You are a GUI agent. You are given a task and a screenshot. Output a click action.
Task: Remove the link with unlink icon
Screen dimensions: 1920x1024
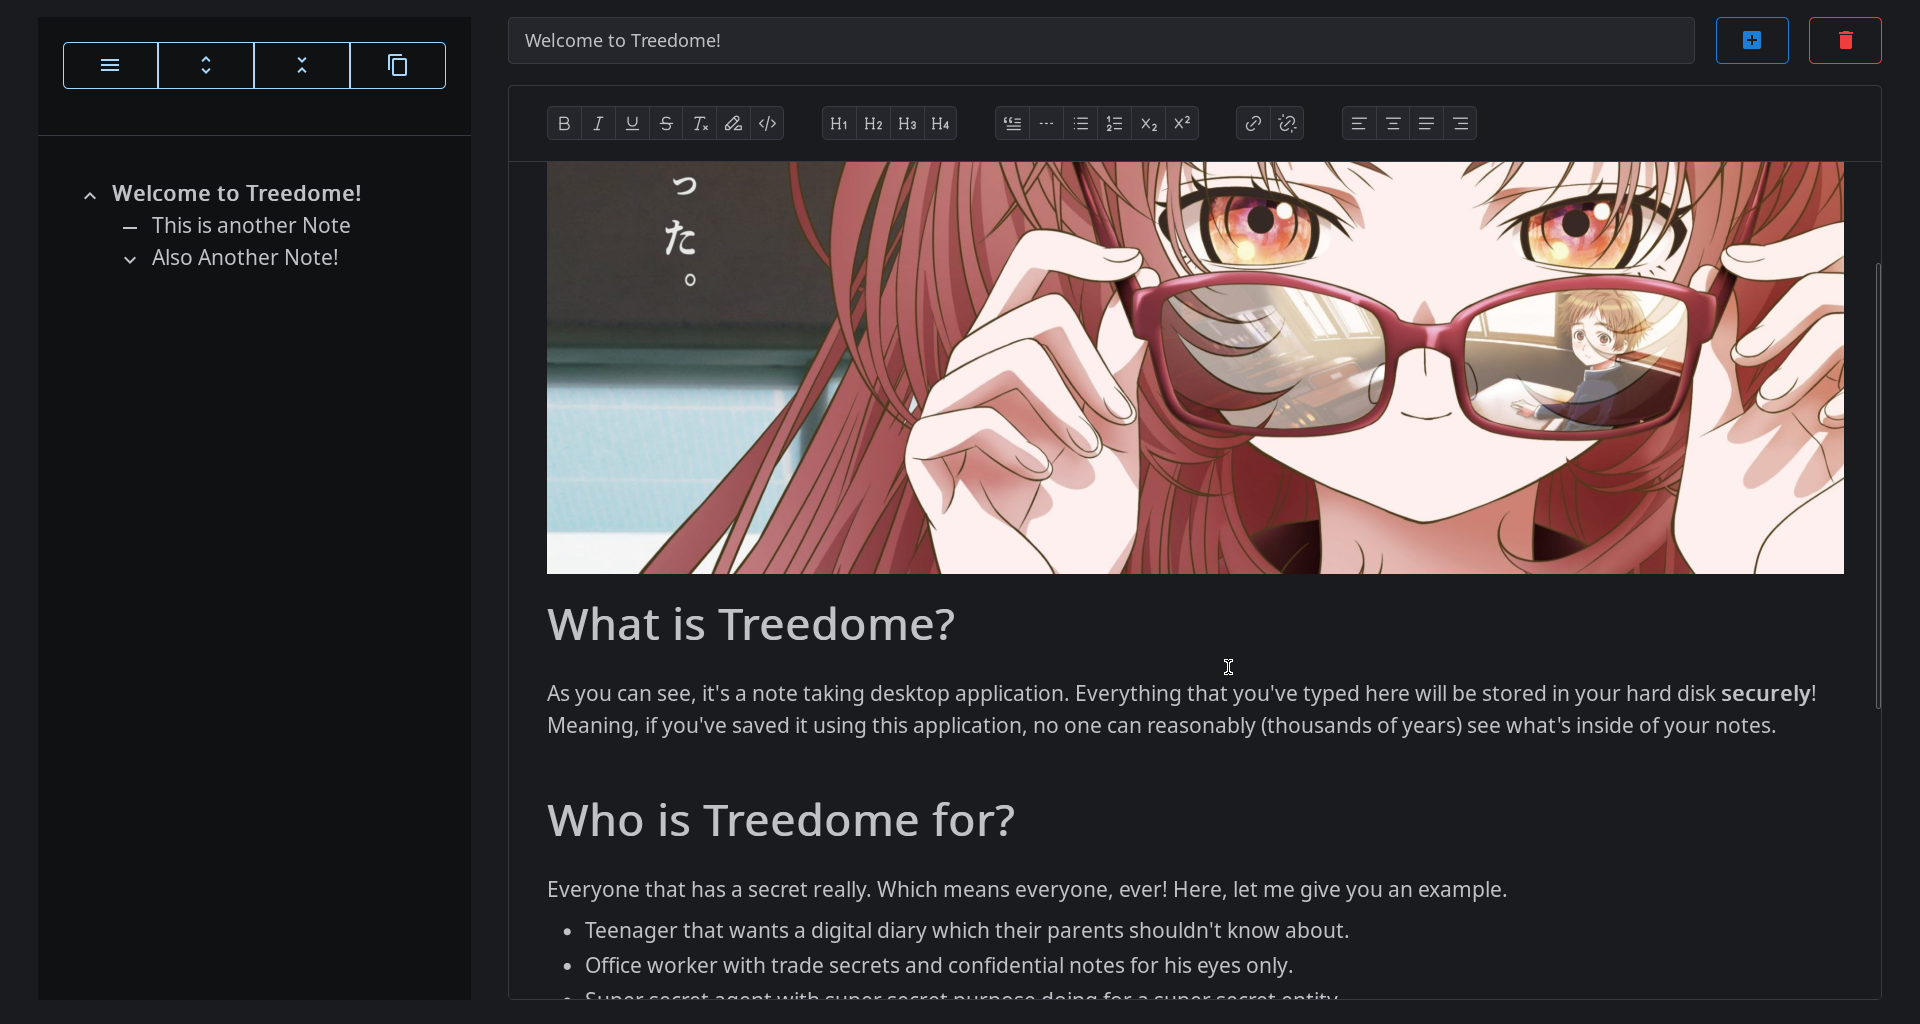(x=1288, y=124)
